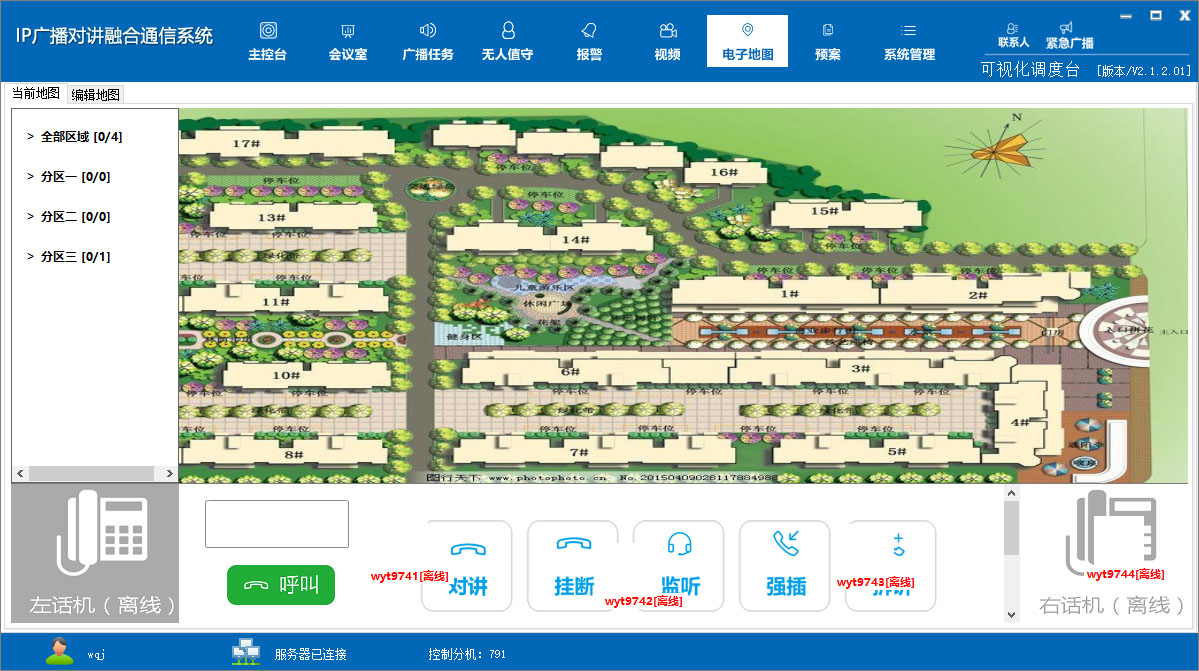The height and width of the screenshot is (671, 1199).
Task: Click the zone tree's left scroll arrow
Action: click(x=20, y=474)
